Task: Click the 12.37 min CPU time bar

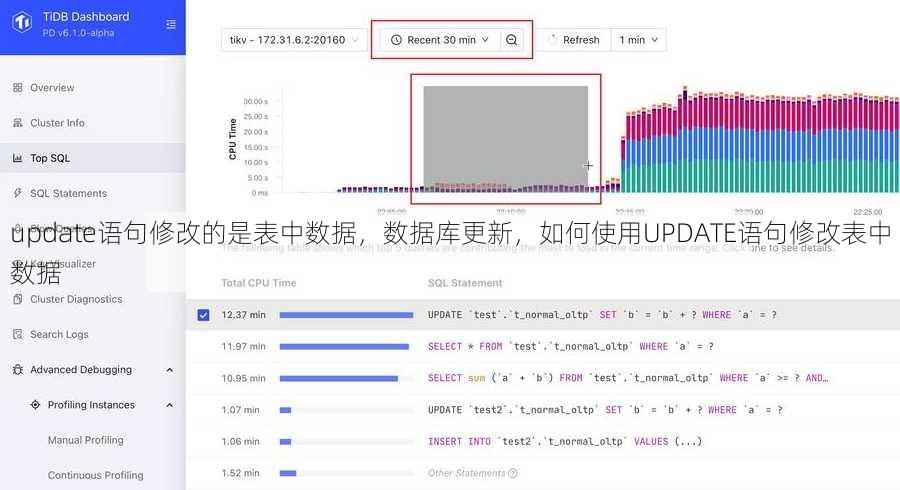Action: click(346, 315)
